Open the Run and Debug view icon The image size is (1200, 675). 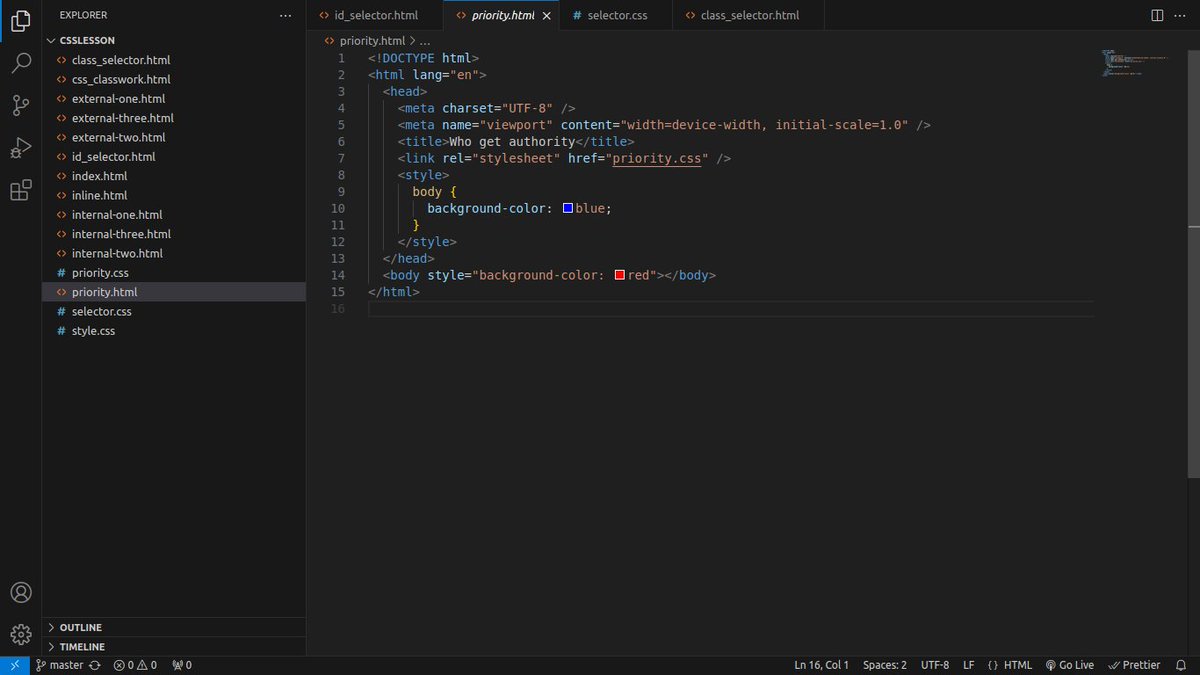(x=20, y=148)
